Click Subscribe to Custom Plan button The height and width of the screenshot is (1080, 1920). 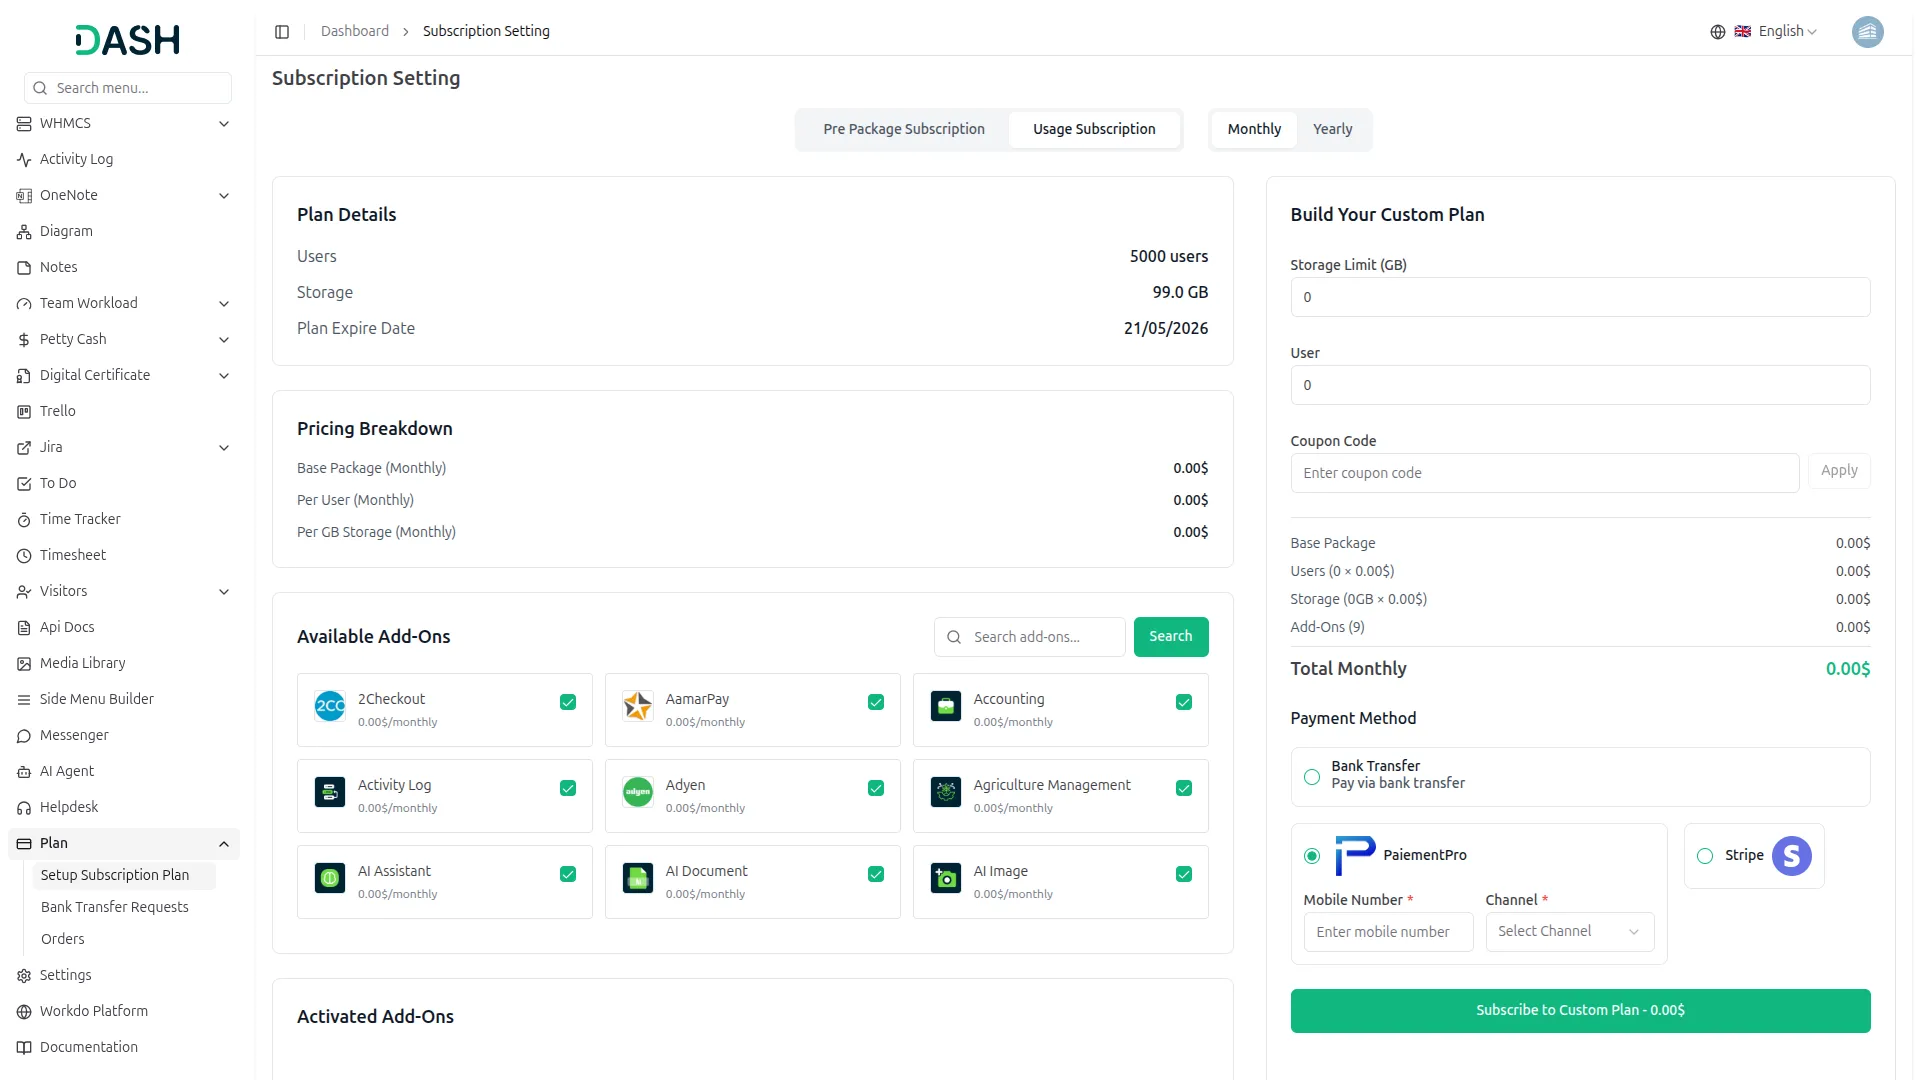tap(1580, 1010)
